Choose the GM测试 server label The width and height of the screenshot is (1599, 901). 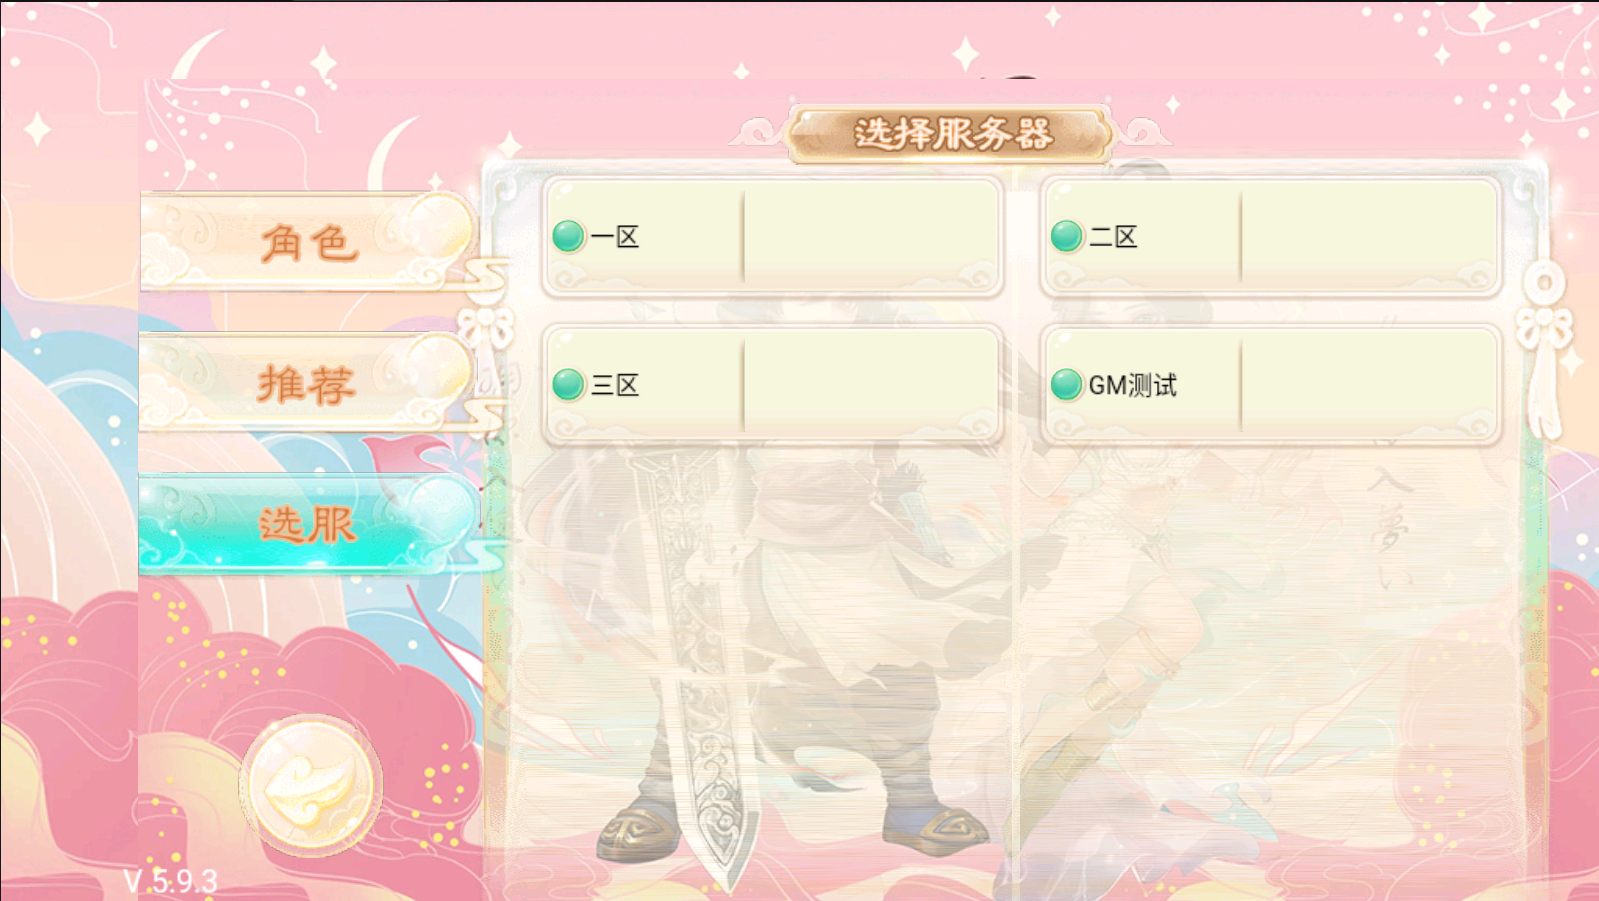[1133, 385]
